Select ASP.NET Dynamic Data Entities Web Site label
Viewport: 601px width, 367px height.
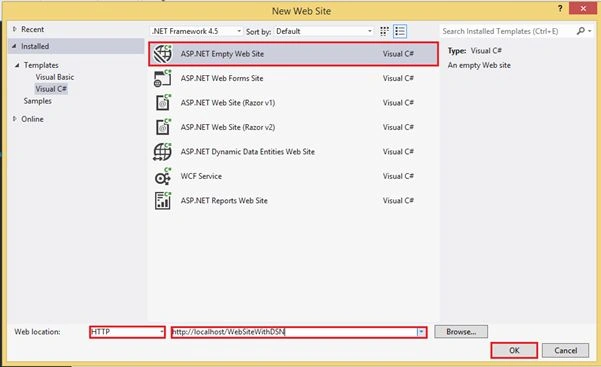248,152
